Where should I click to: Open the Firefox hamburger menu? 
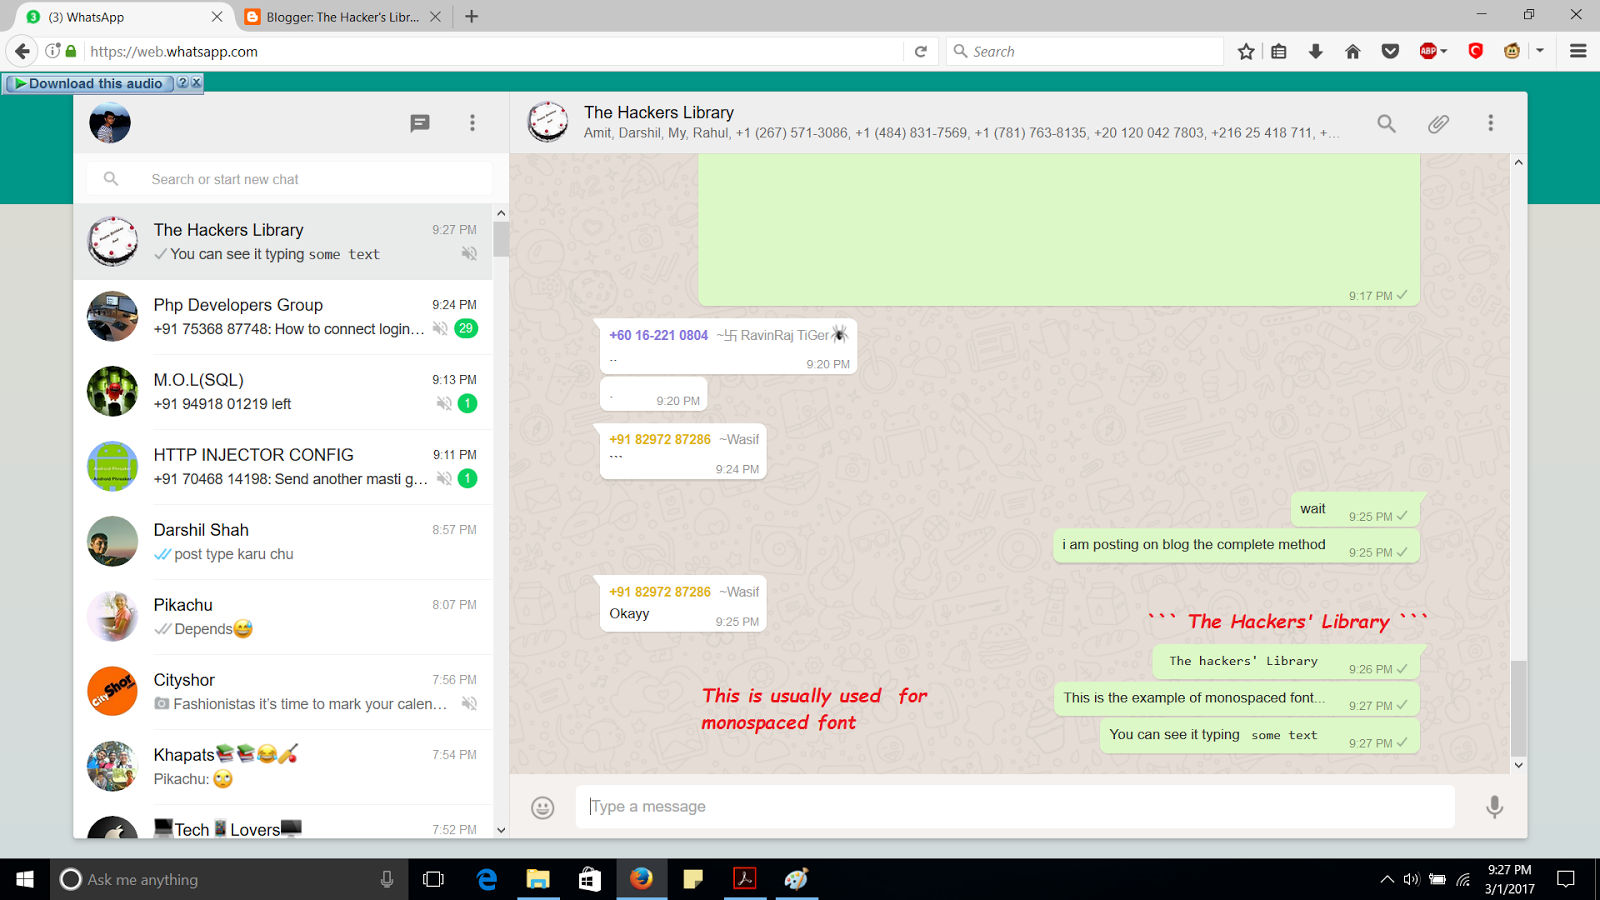(1578, 50)
